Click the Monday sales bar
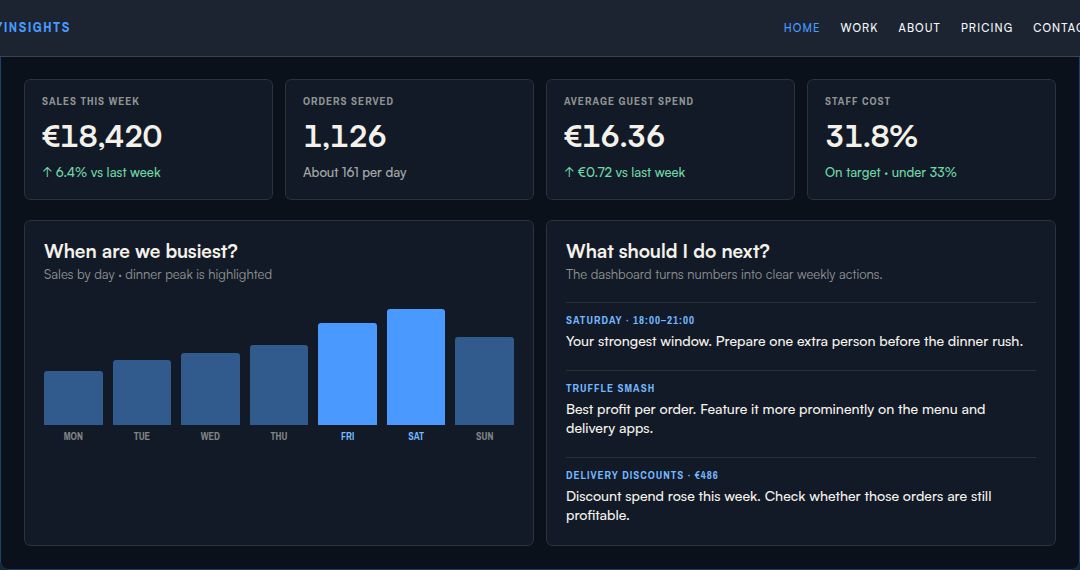 pos(73,398)
